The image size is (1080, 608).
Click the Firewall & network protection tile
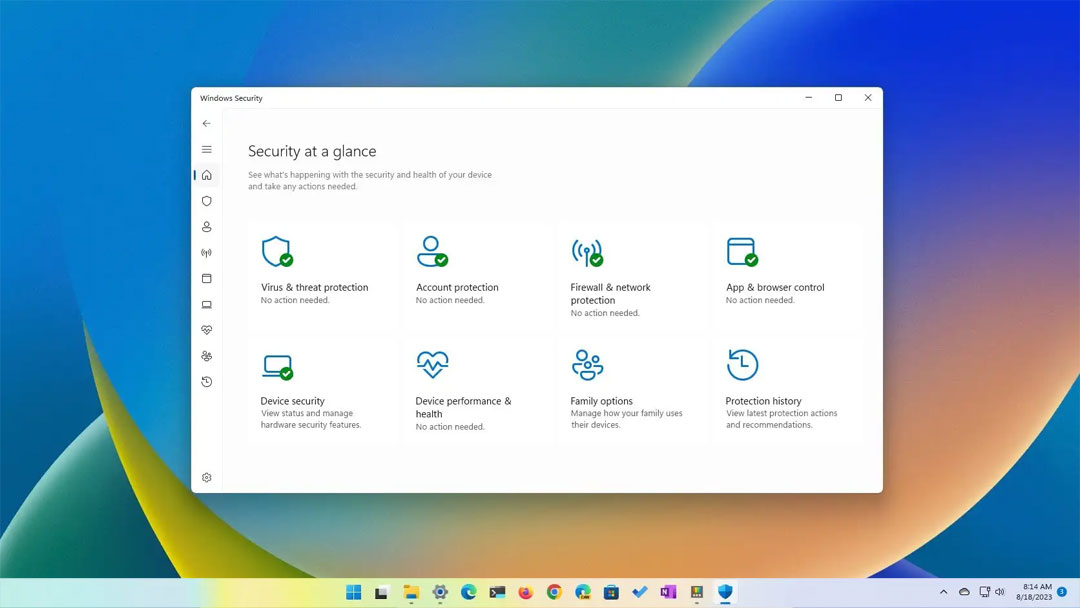633,275
